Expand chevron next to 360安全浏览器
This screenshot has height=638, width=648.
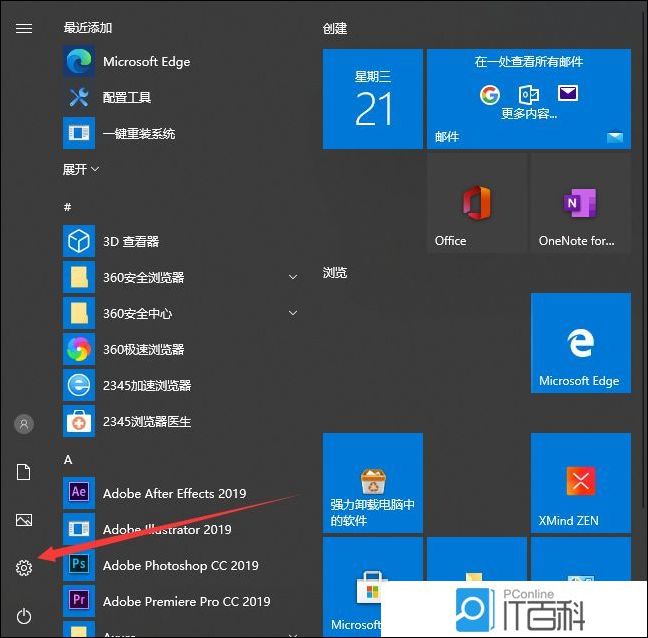click(x=293, y=277)
